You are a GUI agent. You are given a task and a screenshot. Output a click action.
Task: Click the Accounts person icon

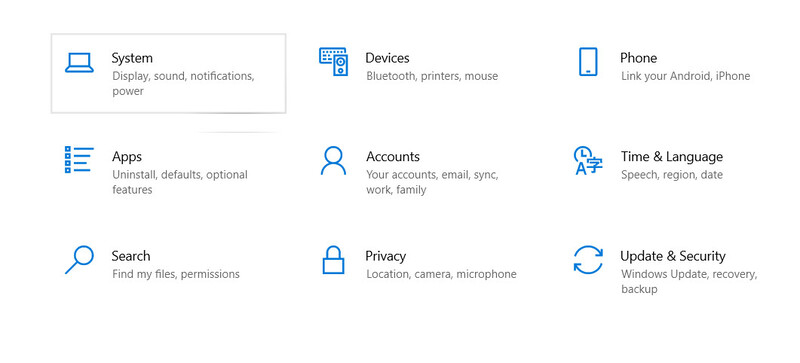point(333,161)
